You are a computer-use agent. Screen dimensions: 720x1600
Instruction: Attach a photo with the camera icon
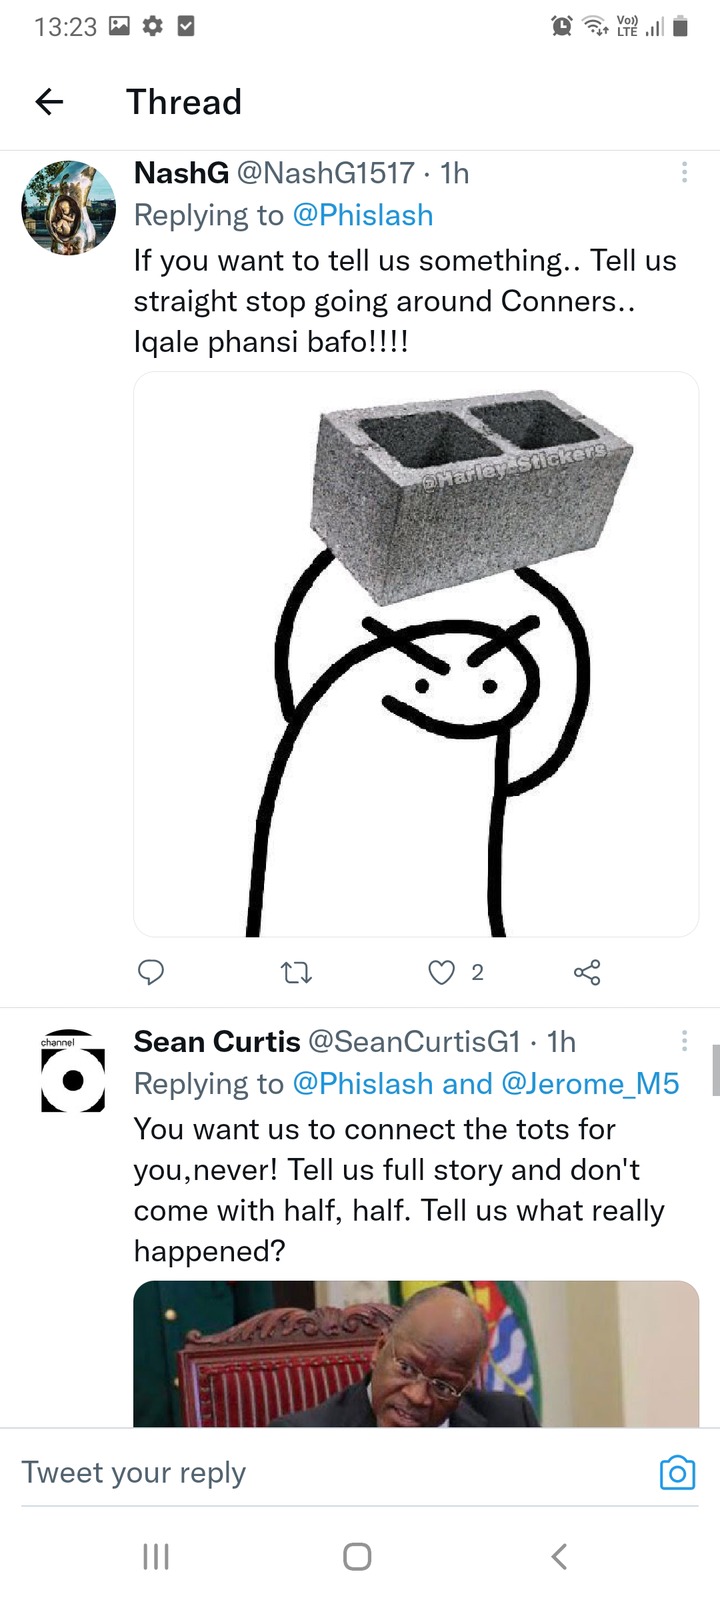(x=677, y=1472)
